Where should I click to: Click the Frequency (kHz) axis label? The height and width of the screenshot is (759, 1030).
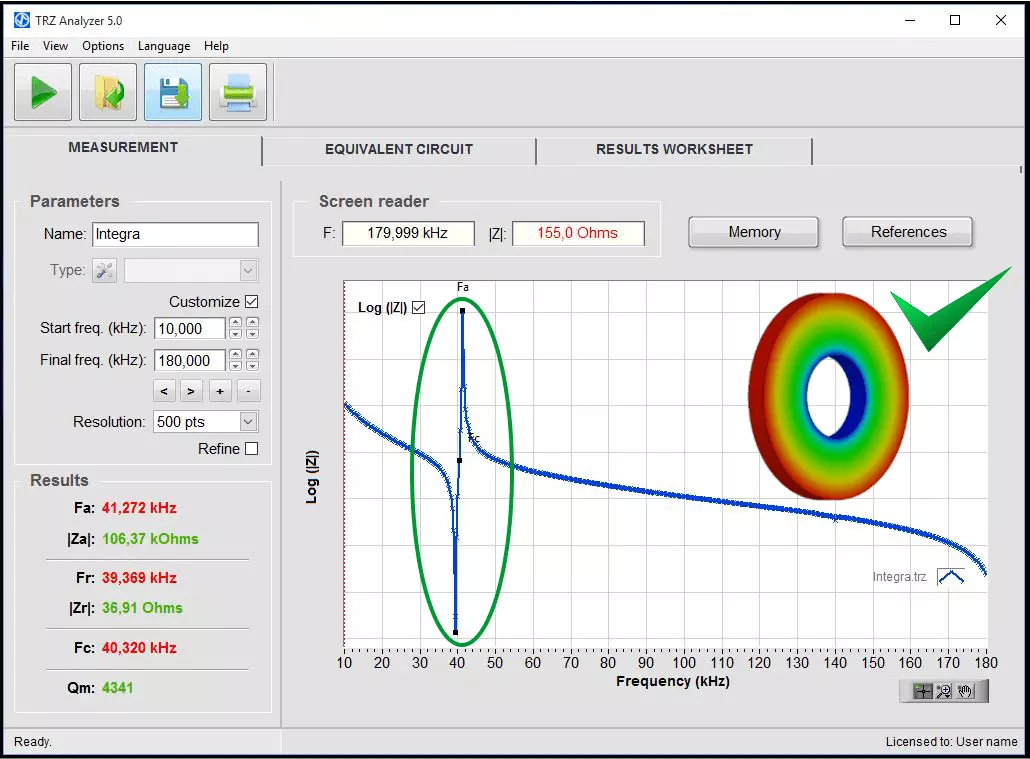pyautogui.click(x=673, y=681)
